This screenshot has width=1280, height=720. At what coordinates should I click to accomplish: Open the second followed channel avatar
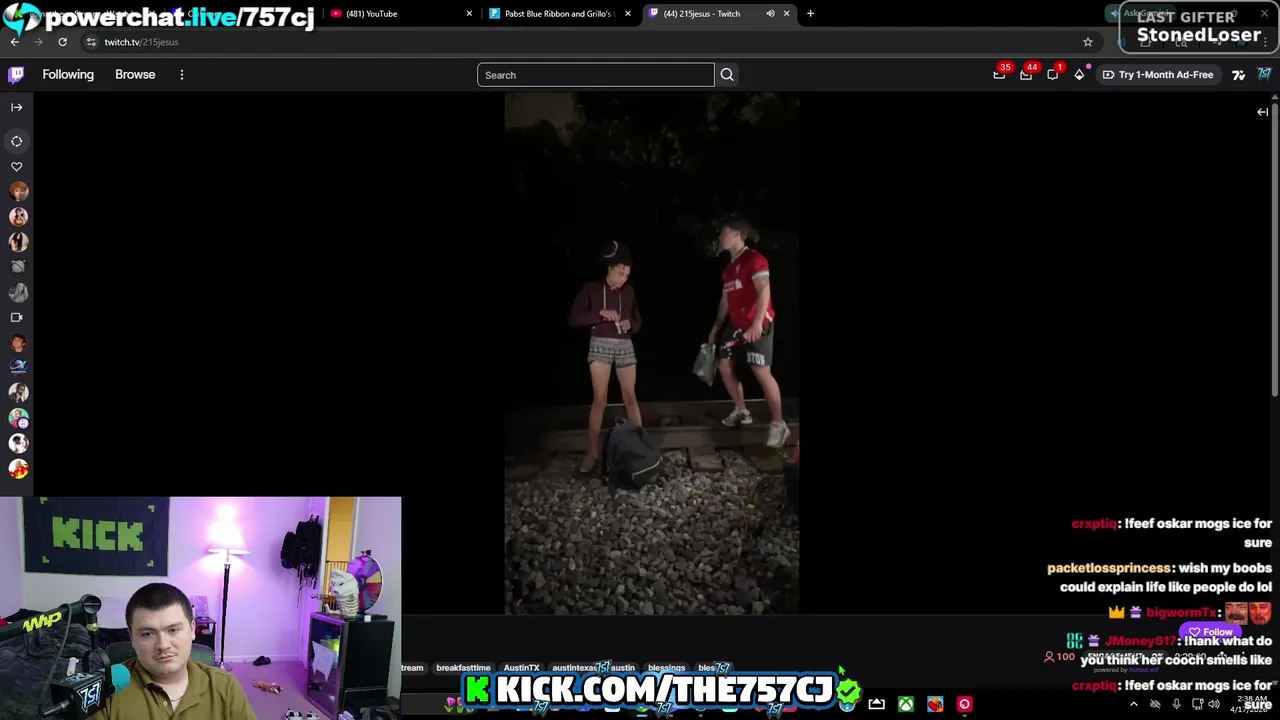tap(18, 217)
